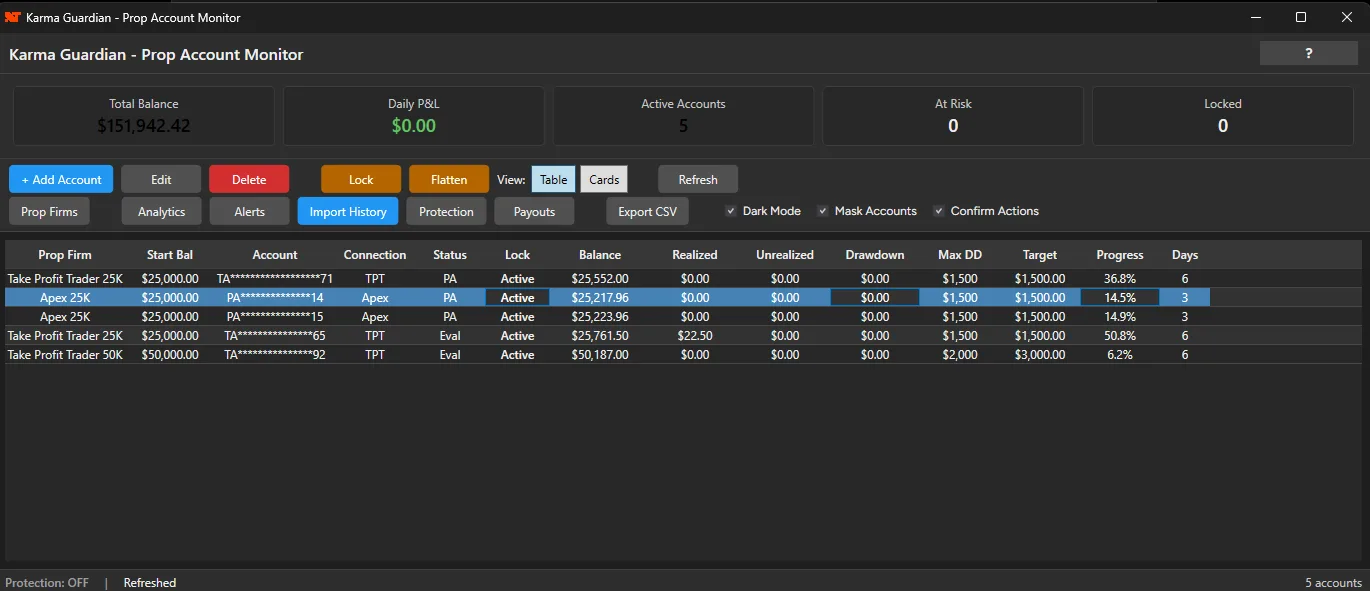Click the $25,552.00 balance cell

point(600,279)
